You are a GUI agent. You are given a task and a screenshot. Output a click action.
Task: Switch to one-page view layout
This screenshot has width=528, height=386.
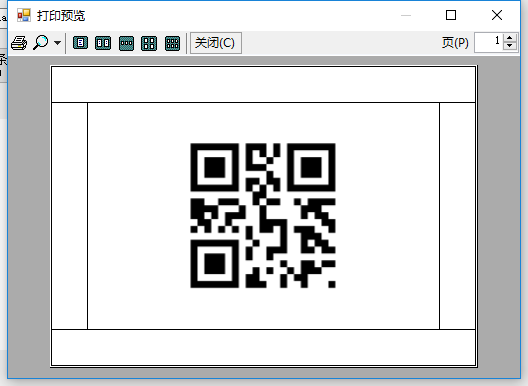(x=80, y=43)
